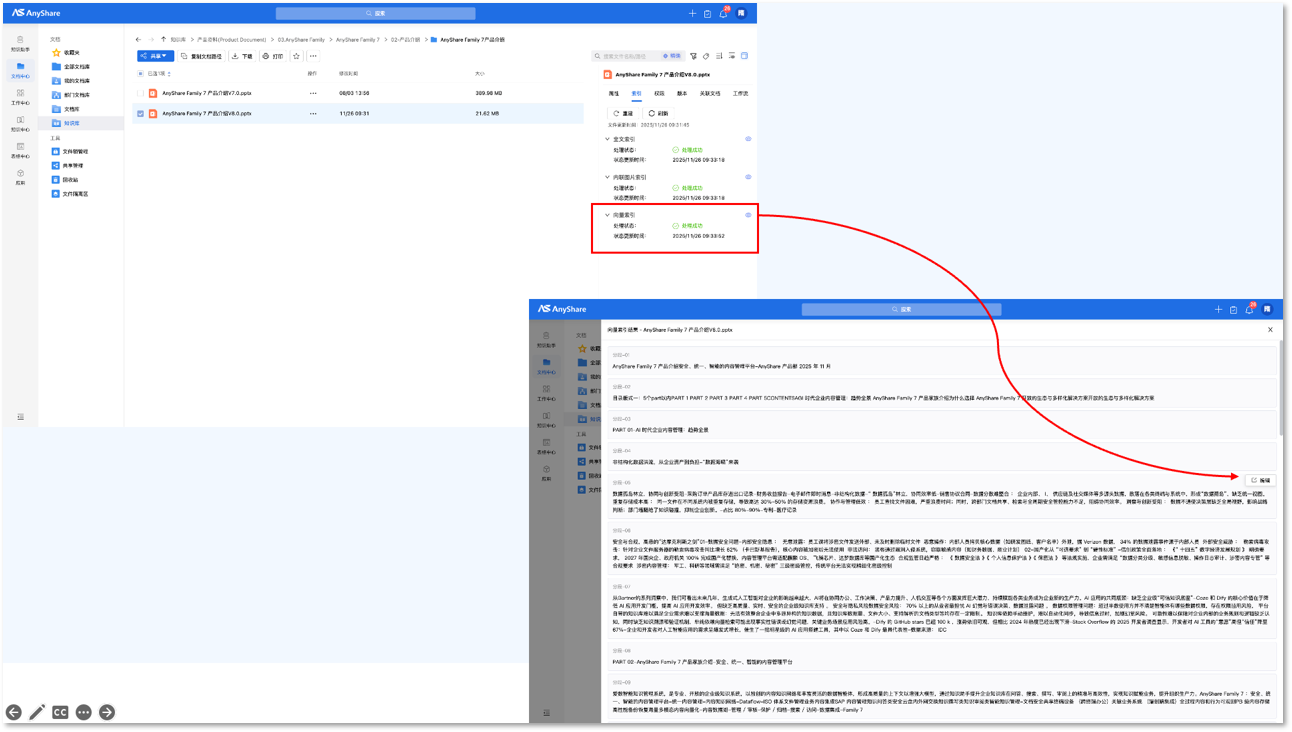The height and width of the screenshot is (732, 1292).
Task: Click the plus icon in the top header
Action: point(692,14)
